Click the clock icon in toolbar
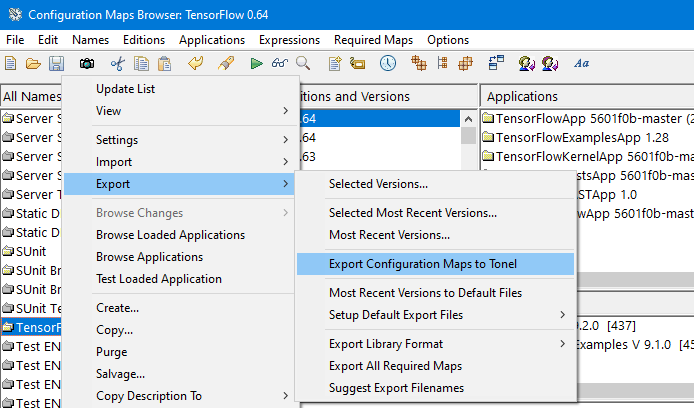The width and height of the screenshot is (694, 408). 388,63
